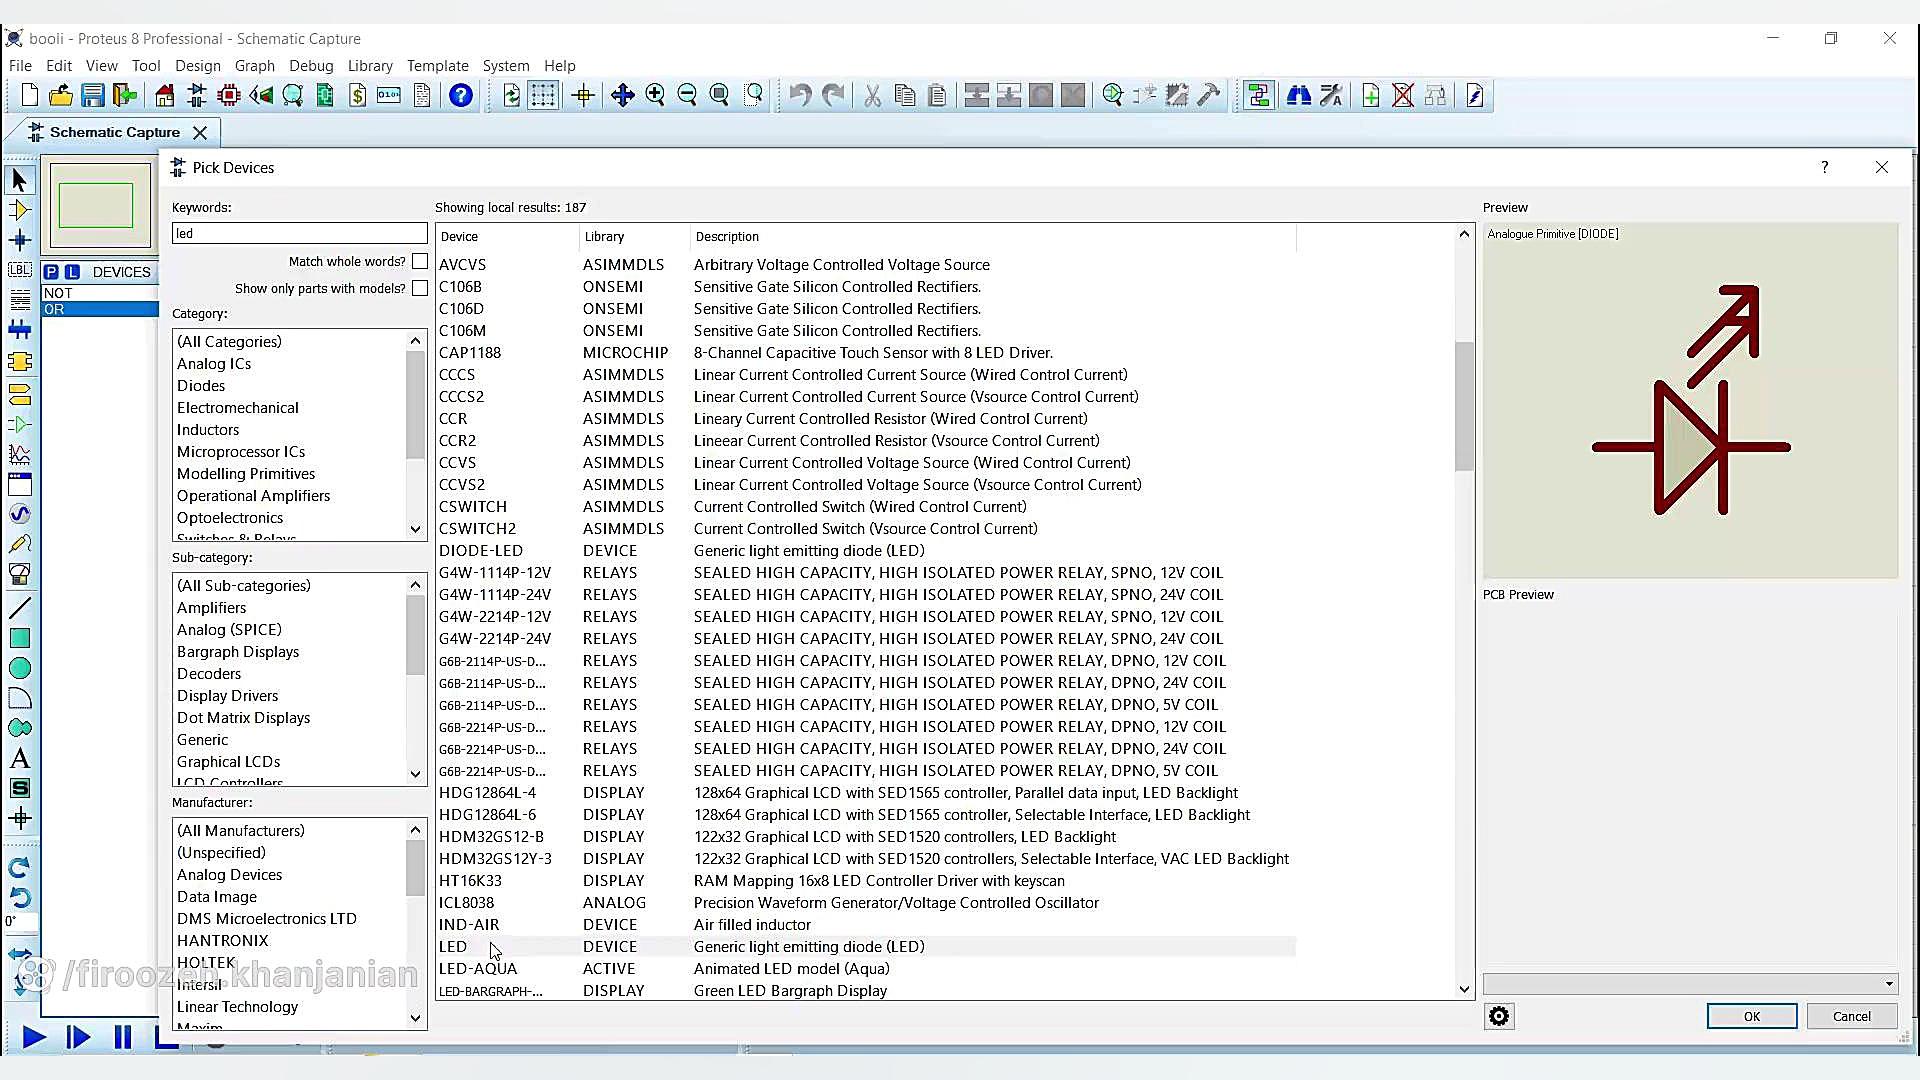Click the New Project toolbar icon
Screen dimensions: 1920x1080
coord(29,95)
